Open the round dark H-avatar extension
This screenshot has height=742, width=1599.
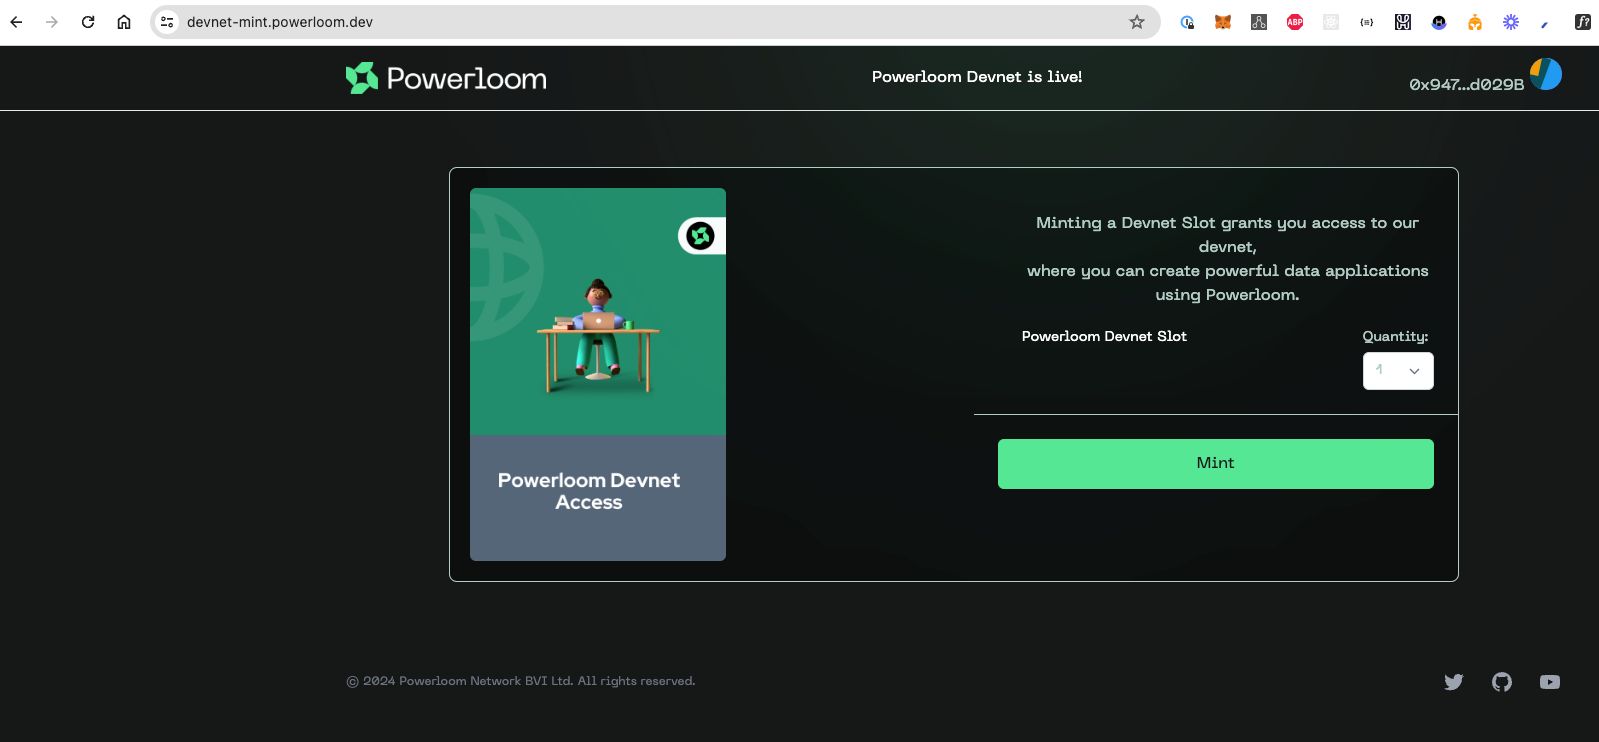(x=1439, y=22)
